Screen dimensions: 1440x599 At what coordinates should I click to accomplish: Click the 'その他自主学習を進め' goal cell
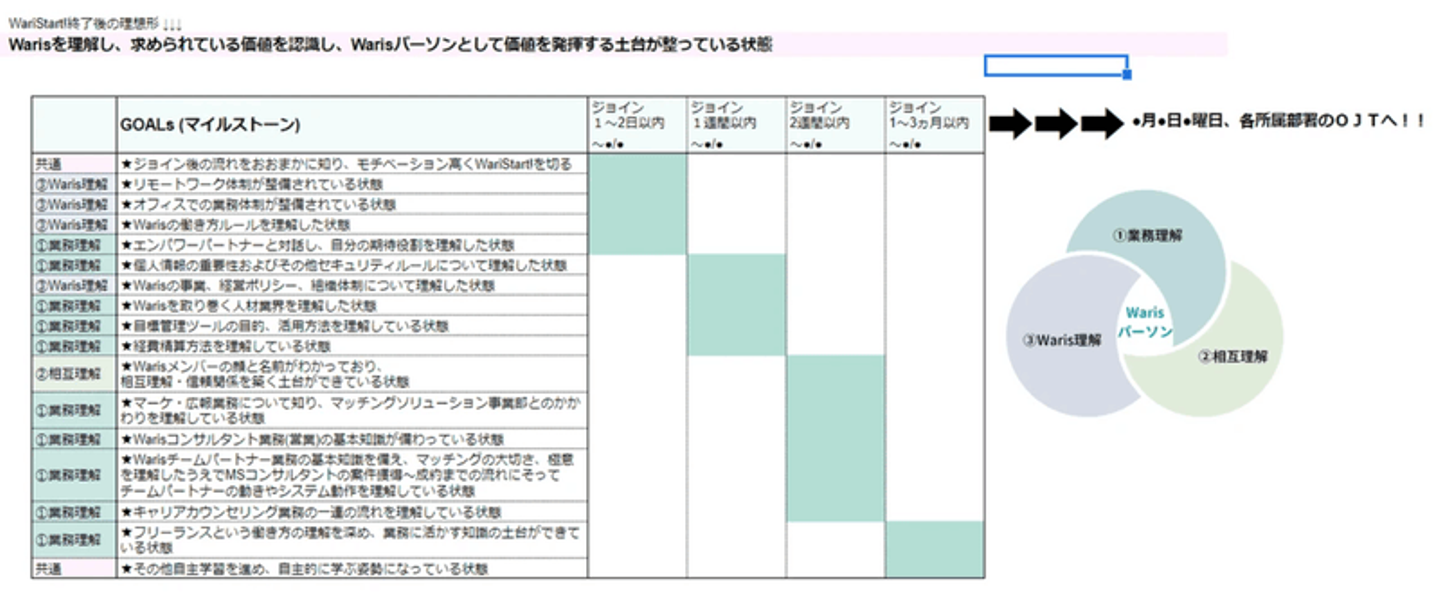click(x=352, y=568)
